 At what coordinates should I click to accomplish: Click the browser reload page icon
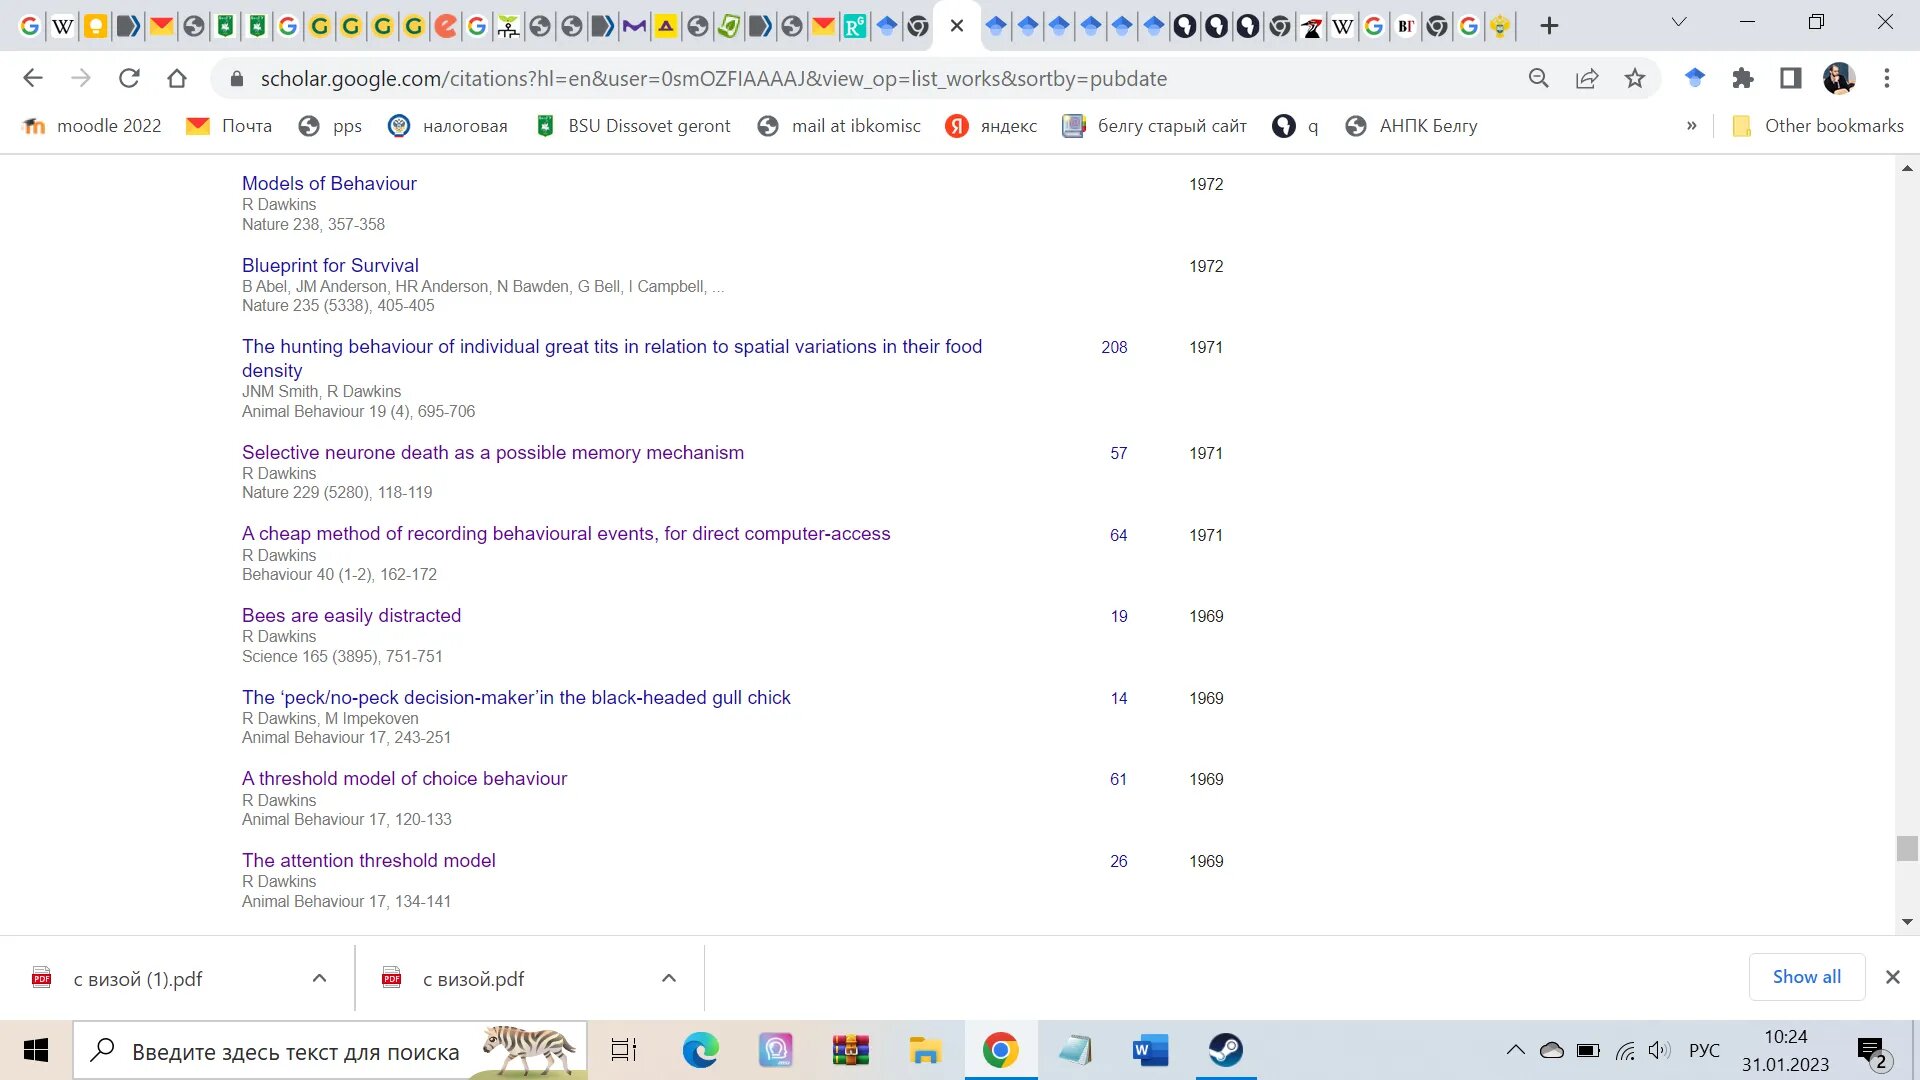tap(129, 78)
